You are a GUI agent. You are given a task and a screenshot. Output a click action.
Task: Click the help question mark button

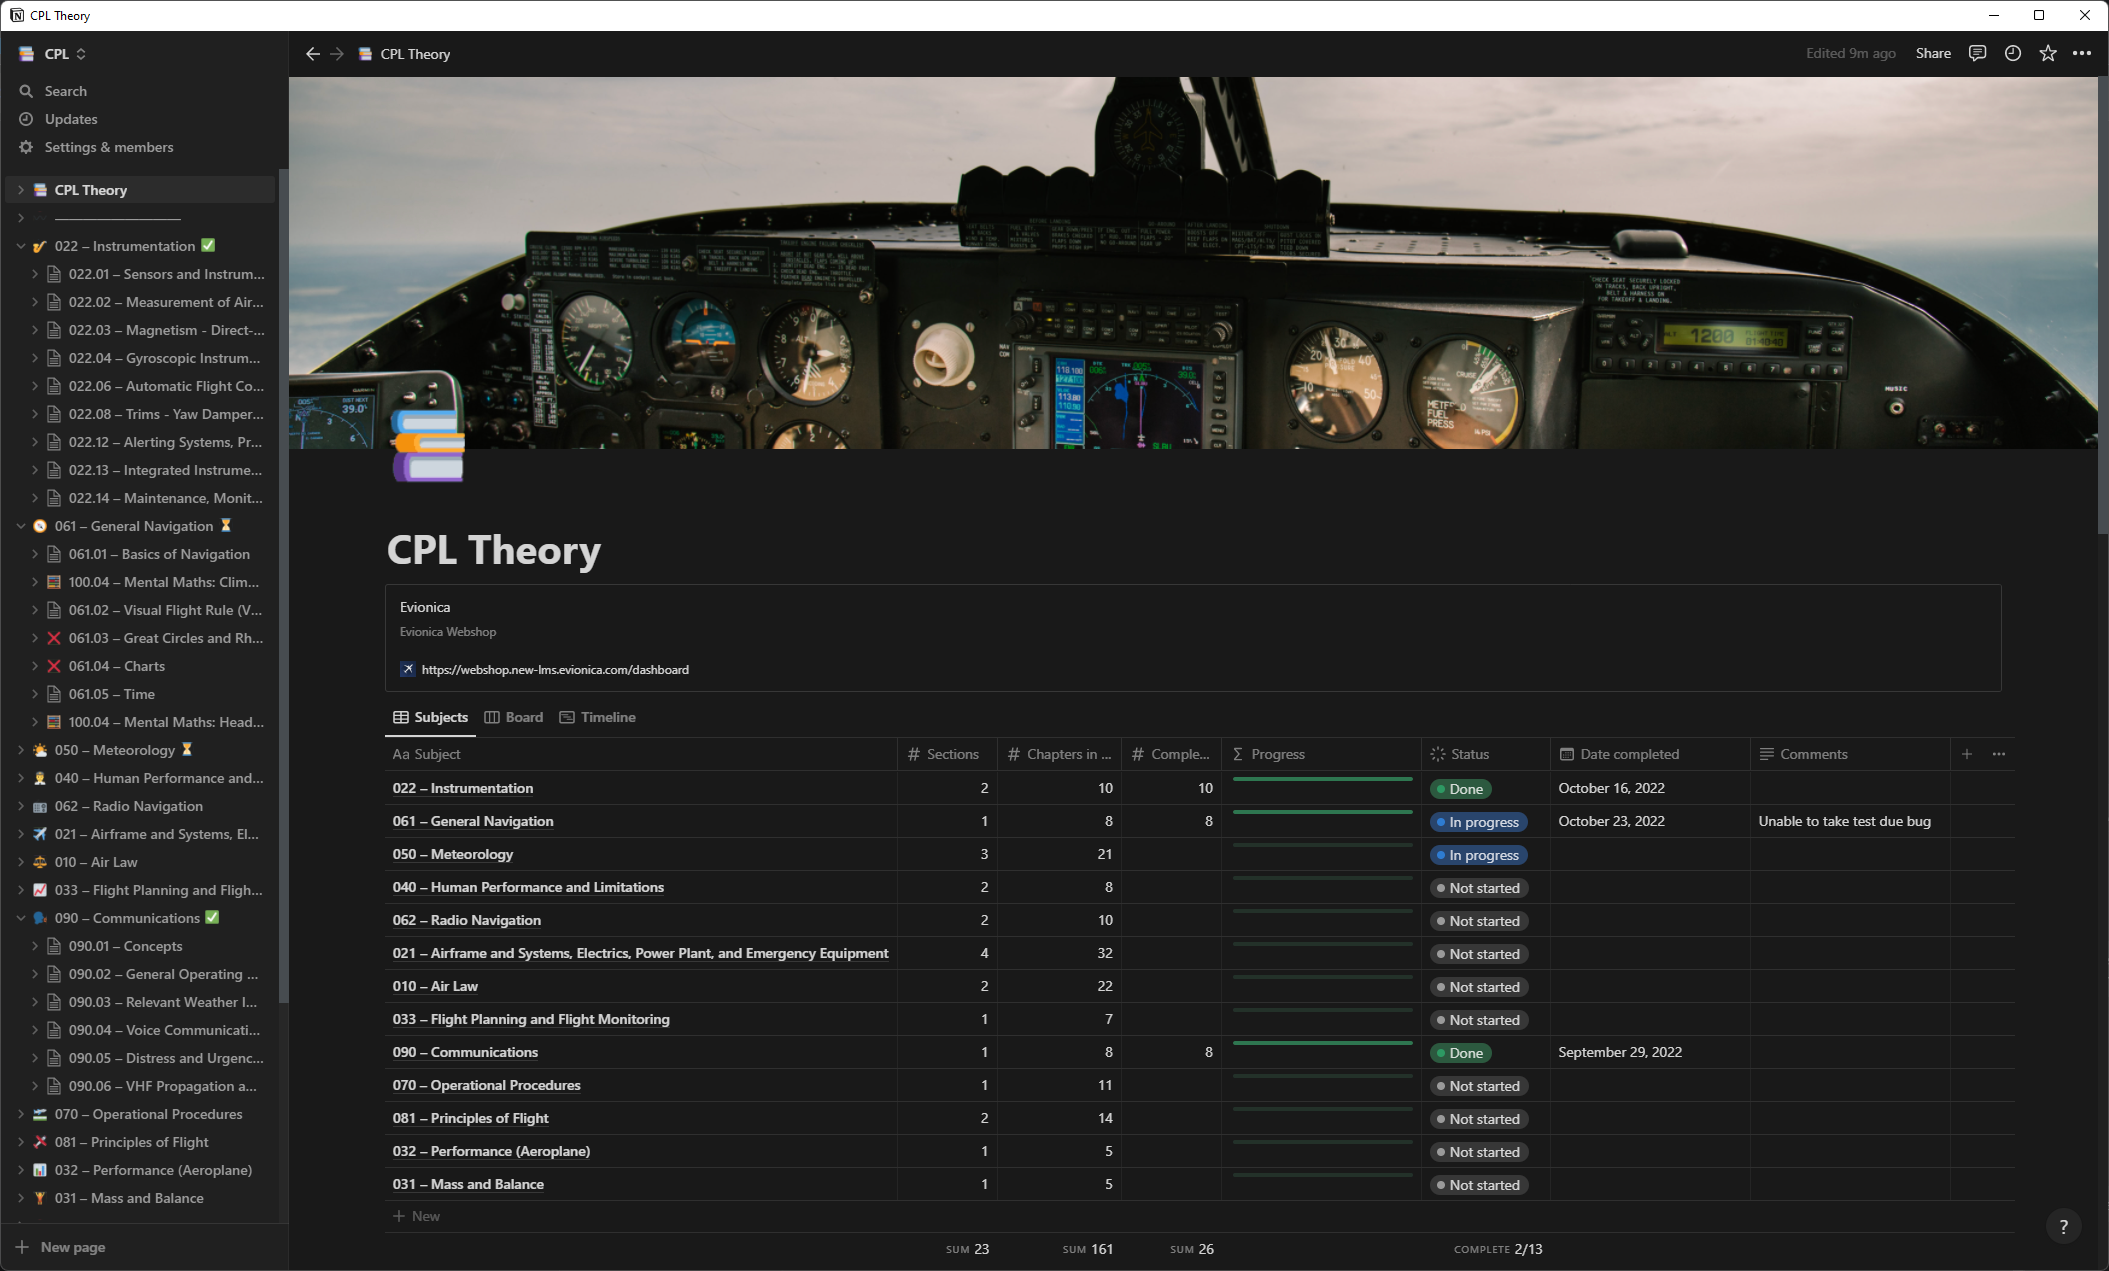click(x=2063, y=1226)
